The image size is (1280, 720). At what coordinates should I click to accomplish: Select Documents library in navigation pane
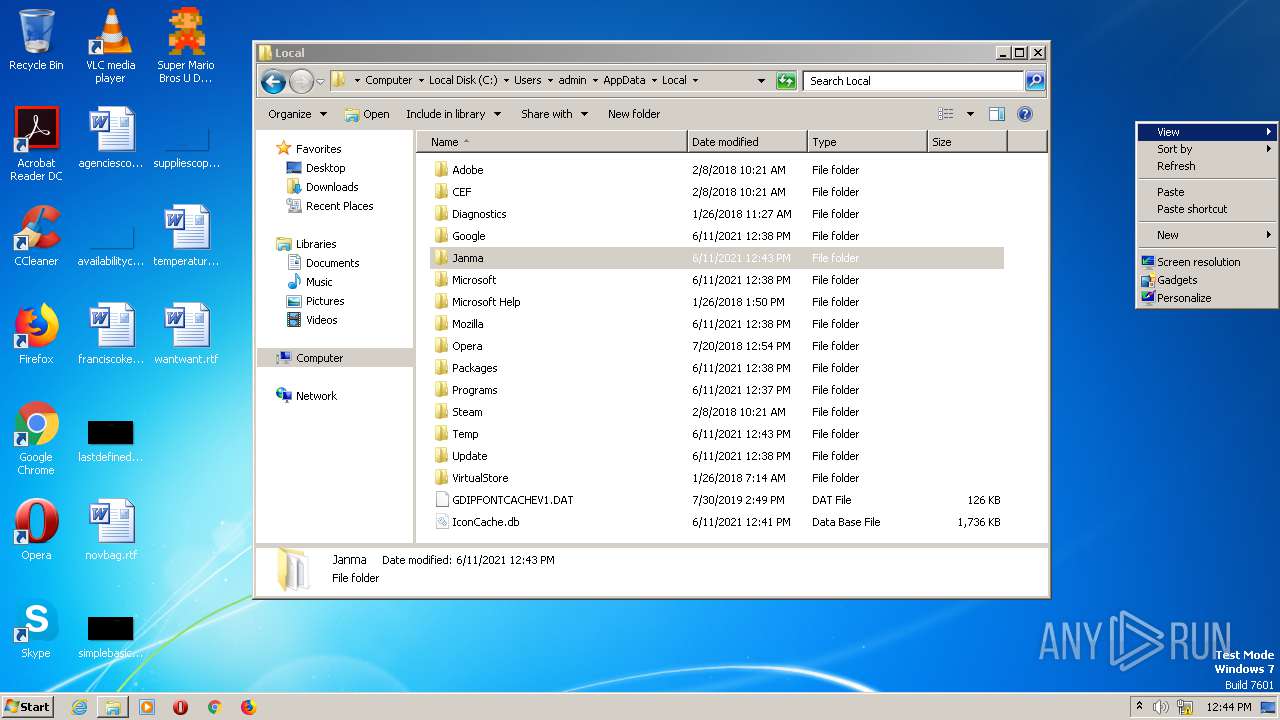(x=332, y=263)
